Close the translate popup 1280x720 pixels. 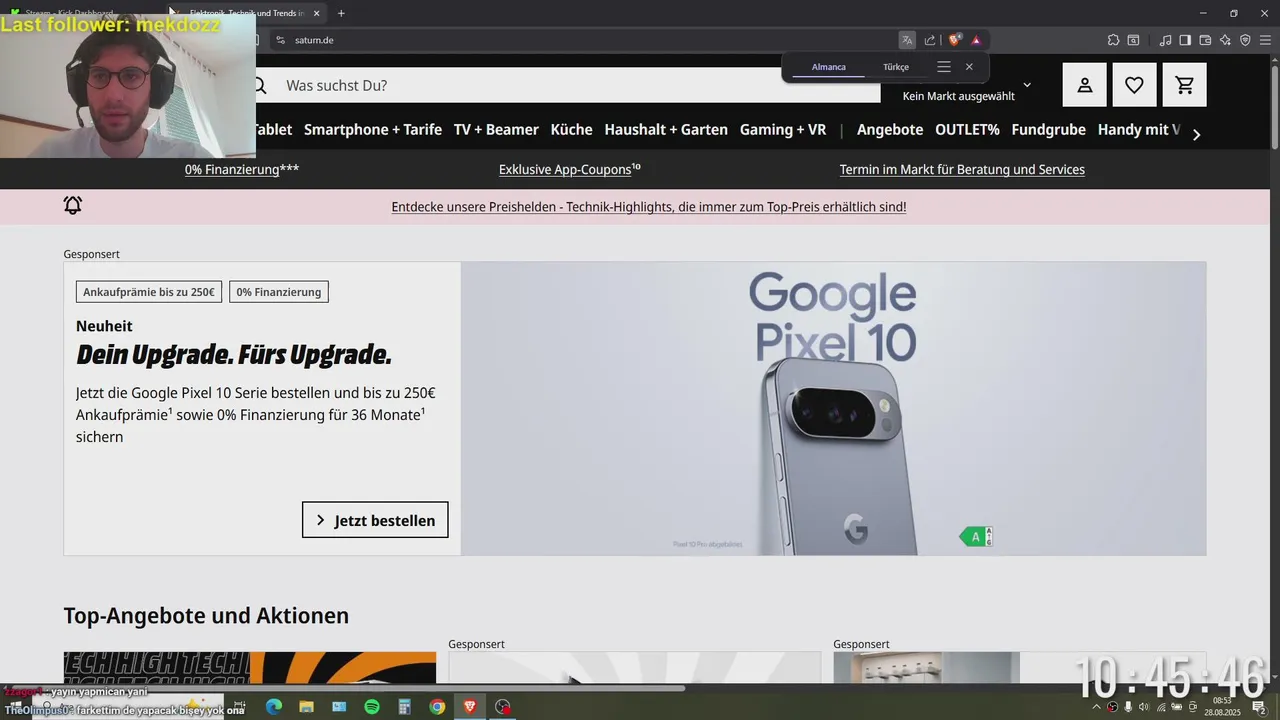969,67
